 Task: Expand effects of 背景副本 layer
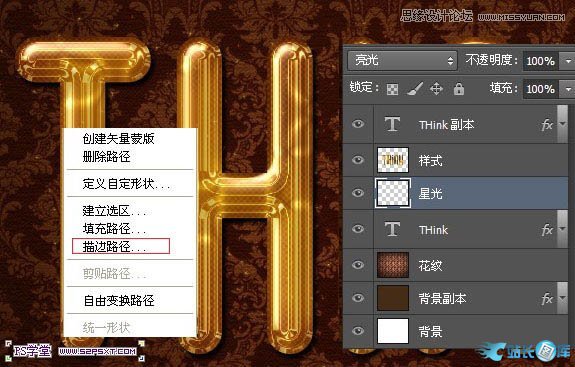click(x=562, y=298)
